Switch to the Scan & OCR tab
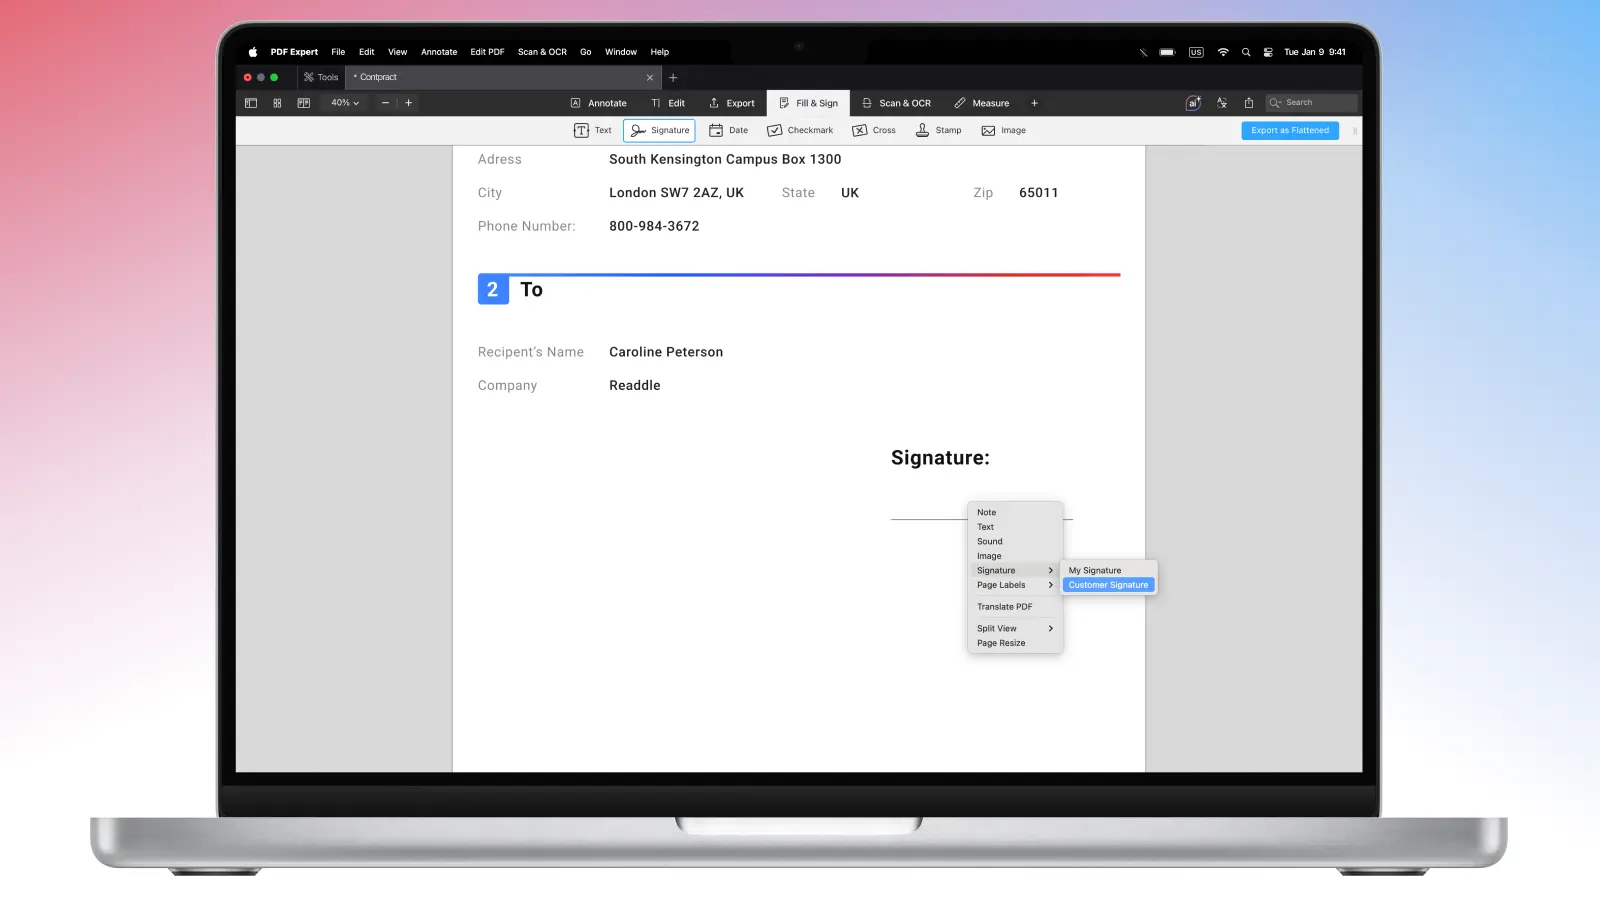This screenshot has width=1600, height=900. coord(896,103)
